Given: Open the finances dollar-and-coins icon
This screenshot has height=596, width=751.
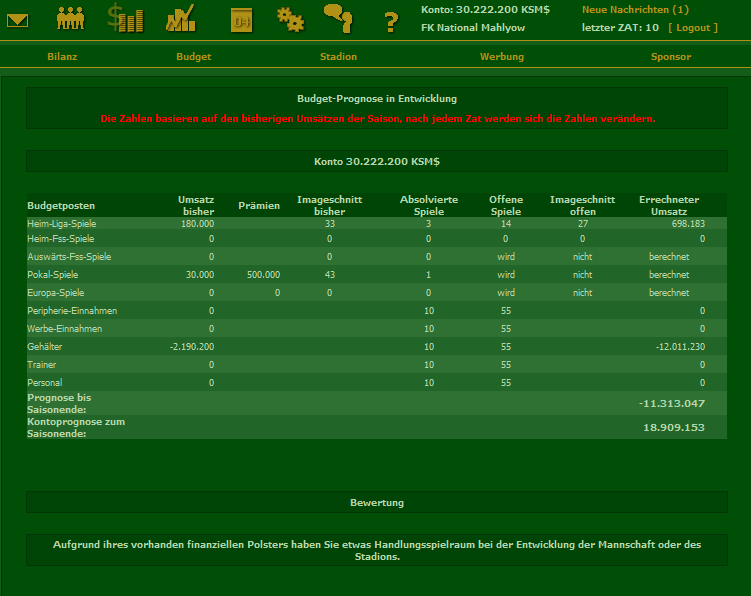Looking at the screenshot, I should point(126,18).
